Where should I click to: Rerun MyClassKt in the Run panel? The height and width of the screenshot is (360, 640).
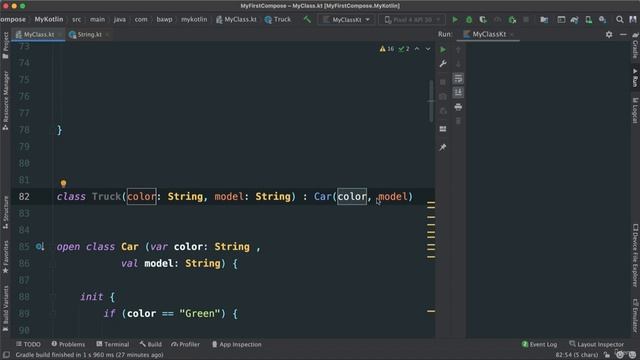pyautogui.click(x=443, y=49)
